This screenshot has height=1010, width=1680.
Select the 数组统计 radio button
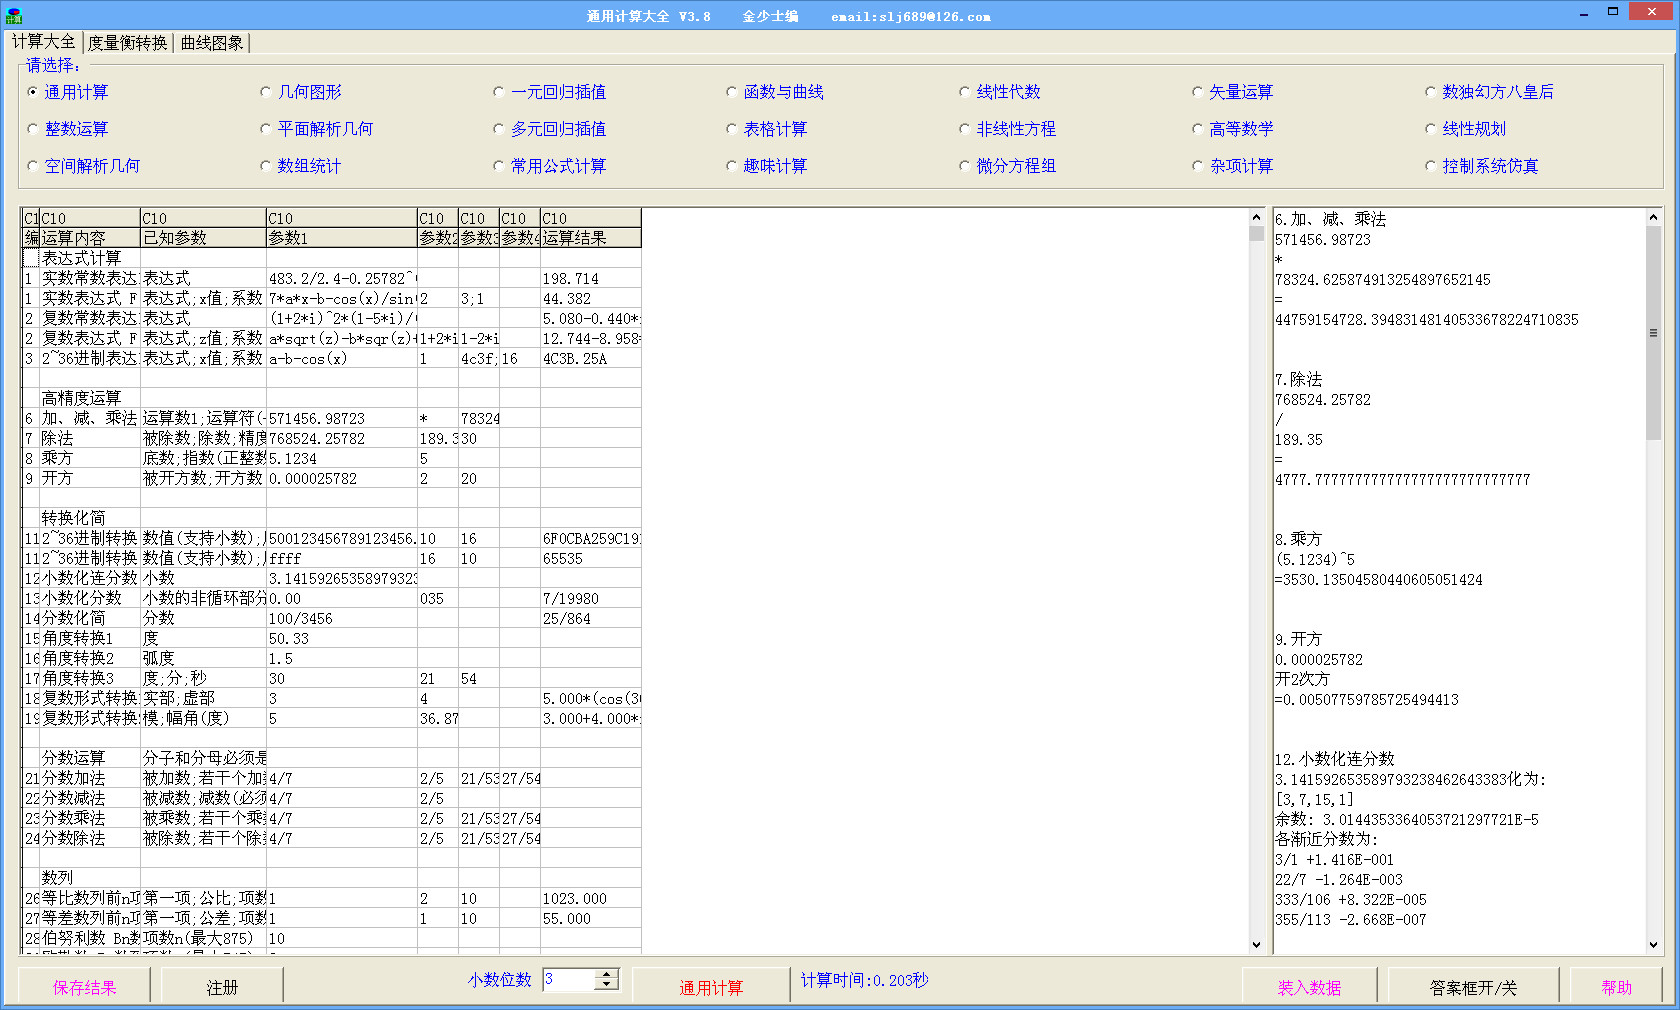pyautogui.click(x=301, y=166)
